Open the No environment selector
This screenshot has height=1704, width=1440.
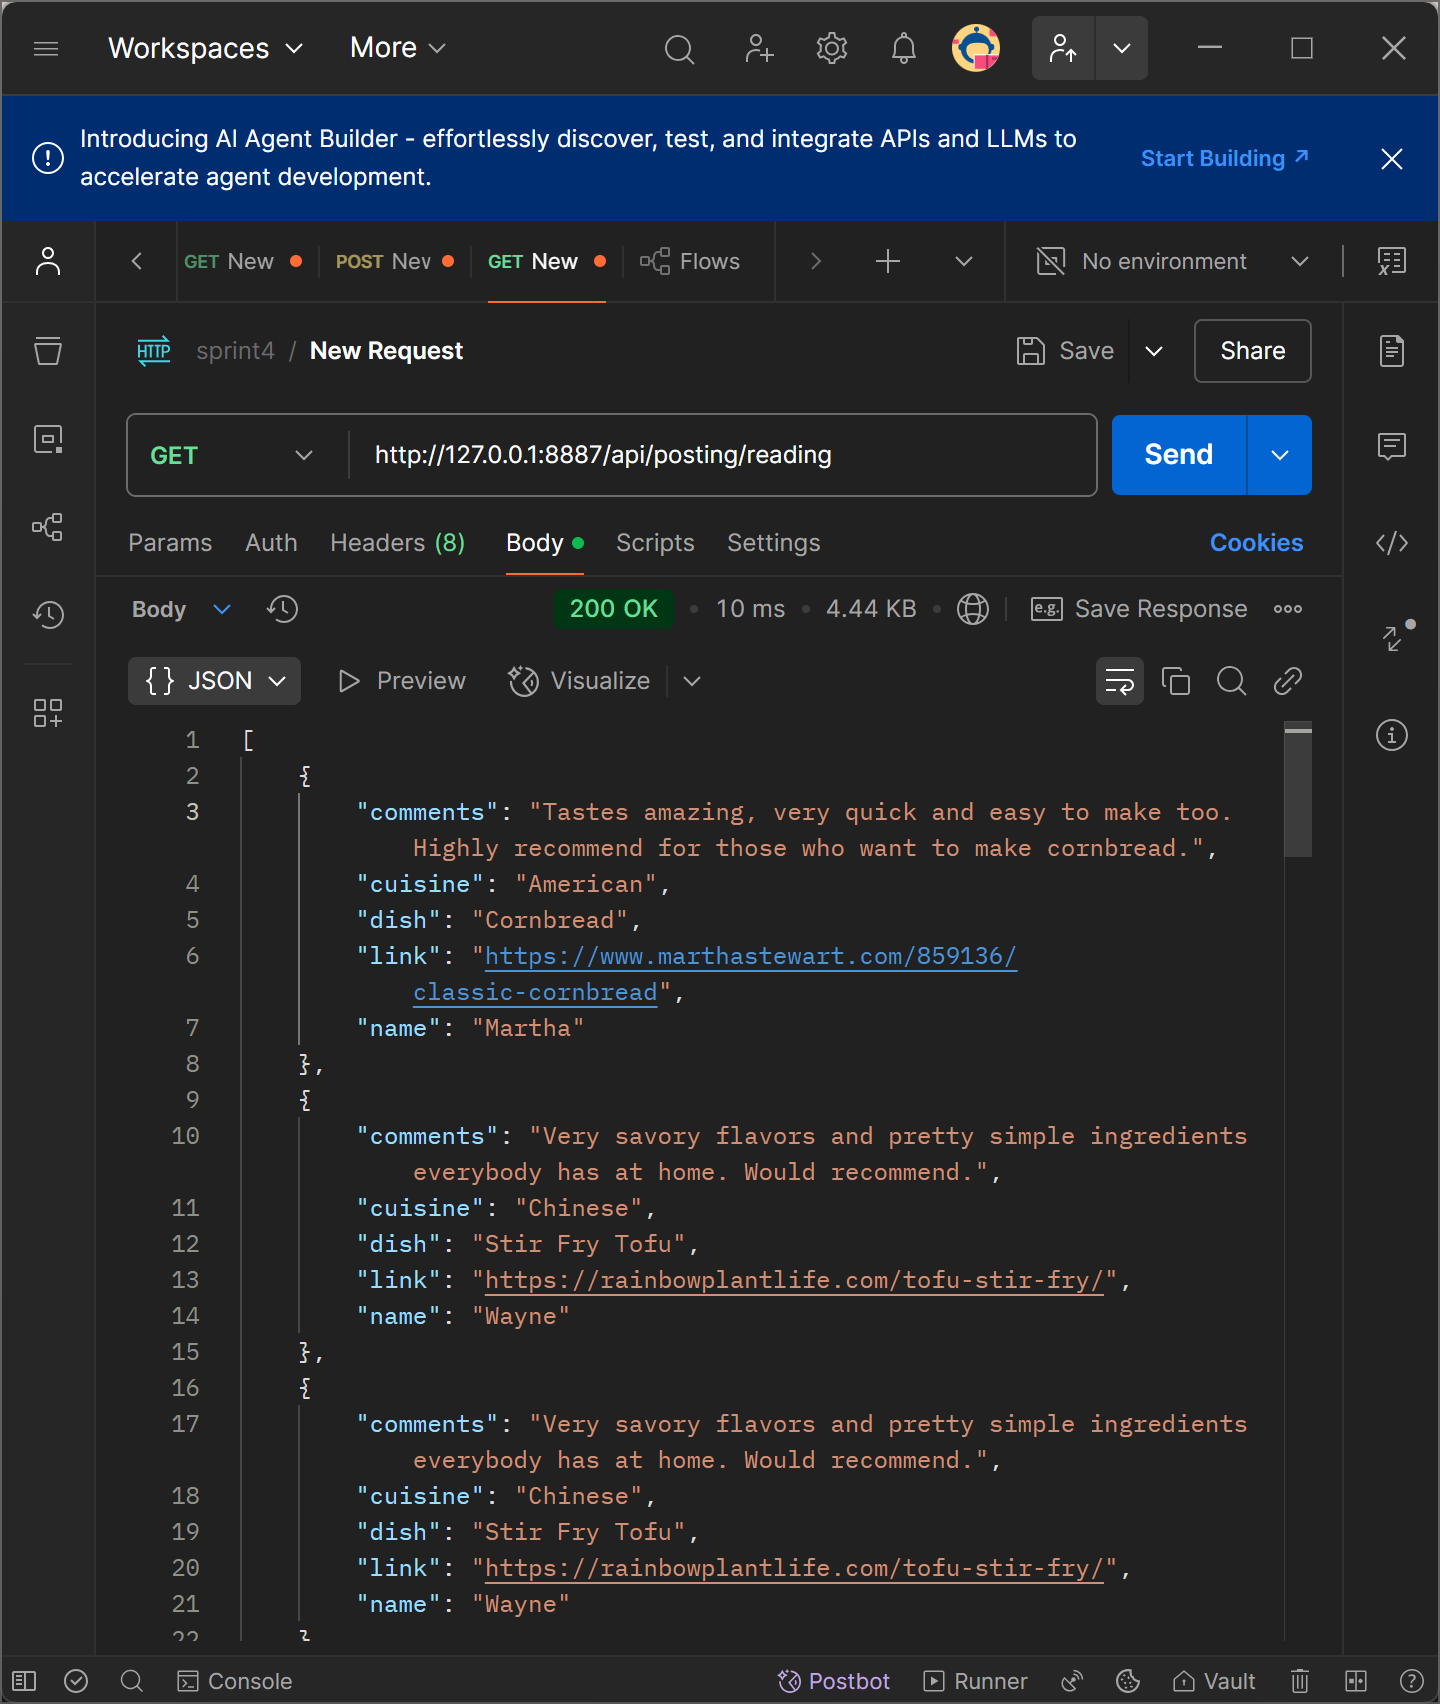1172,261
